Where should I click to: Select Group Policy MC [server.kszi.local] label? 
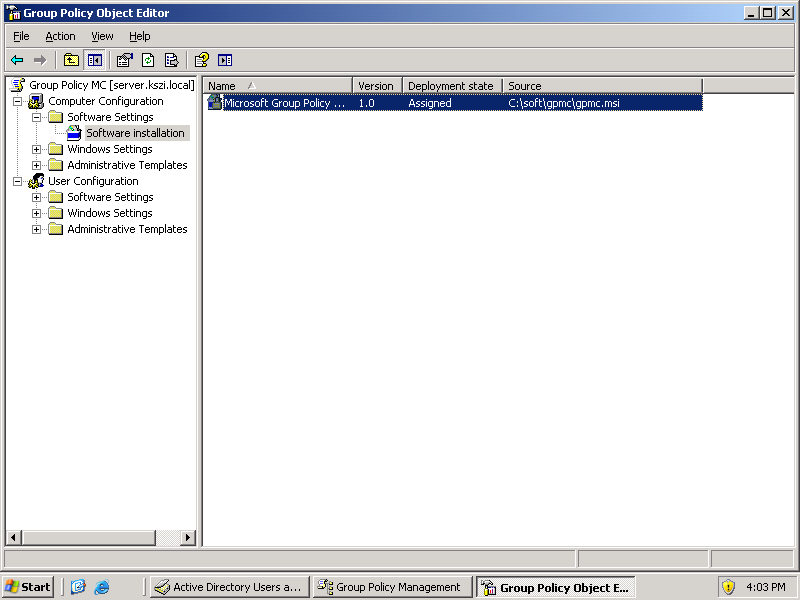tap(112, 85)
